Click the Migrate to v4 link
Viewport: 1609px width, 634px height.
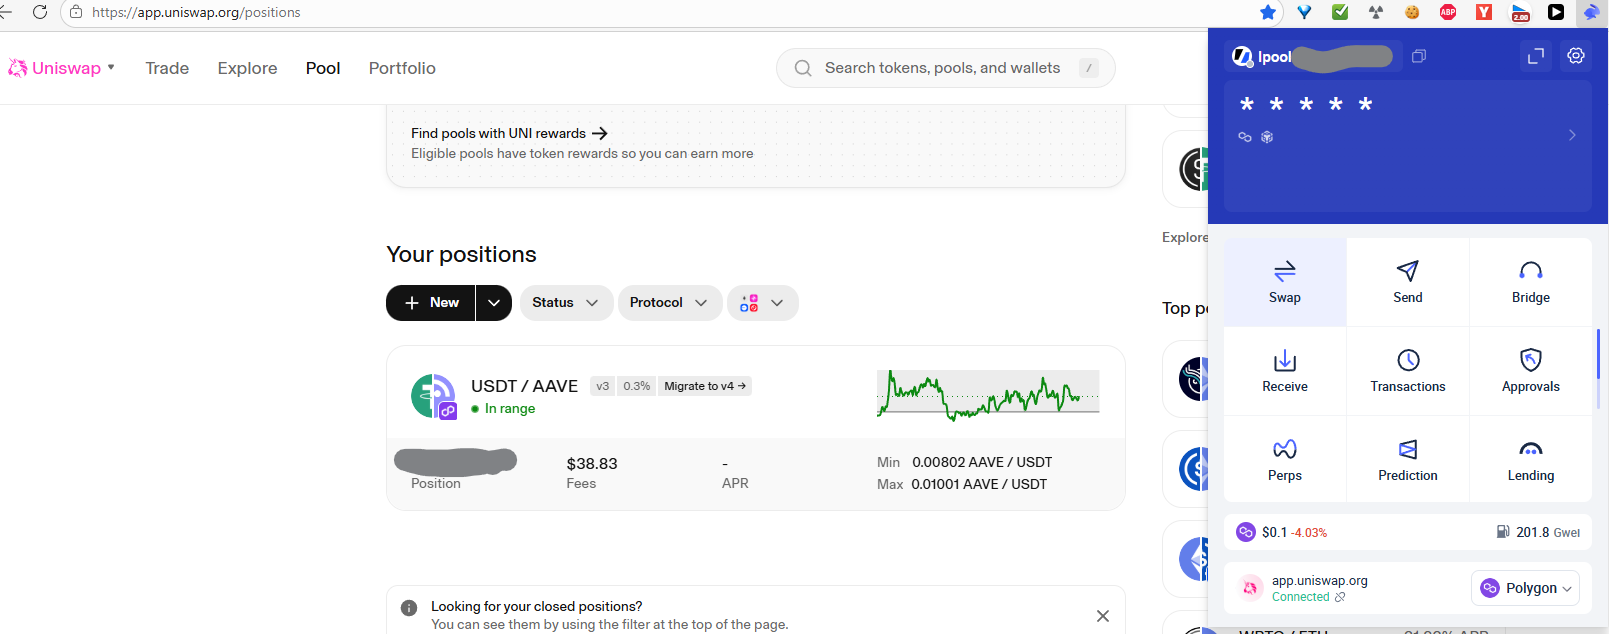point(704,386)
